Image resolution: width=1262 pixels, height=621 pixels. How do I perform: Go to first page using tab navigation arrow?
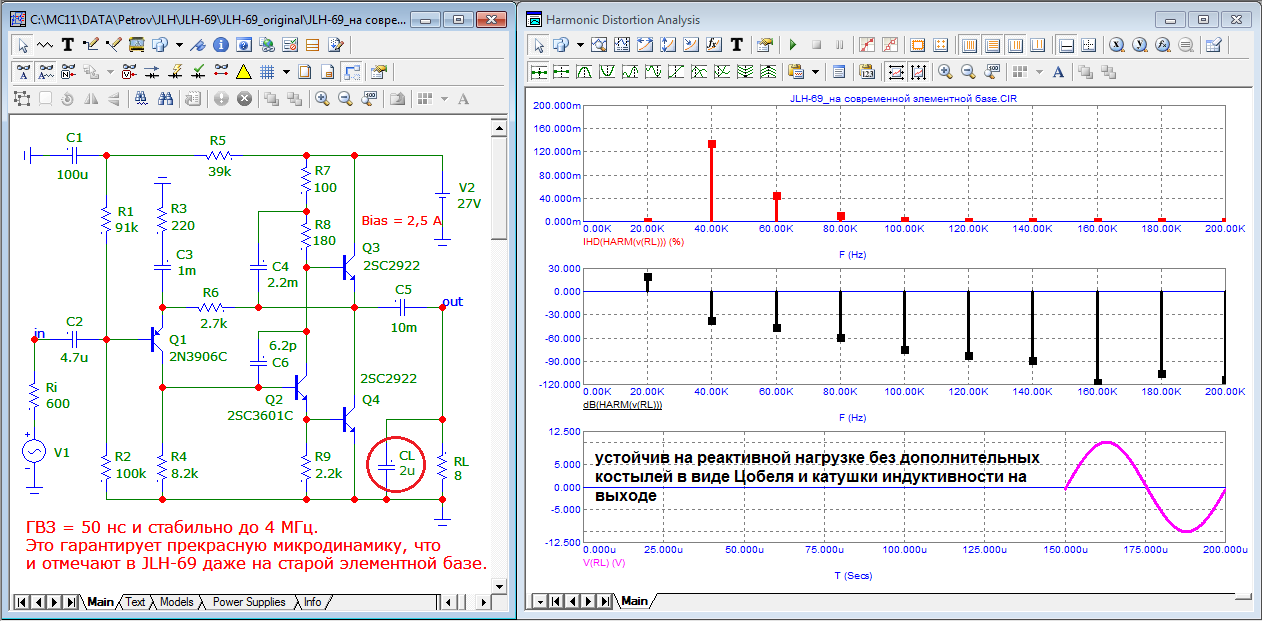pyautogui.click(x=23, y=602)
